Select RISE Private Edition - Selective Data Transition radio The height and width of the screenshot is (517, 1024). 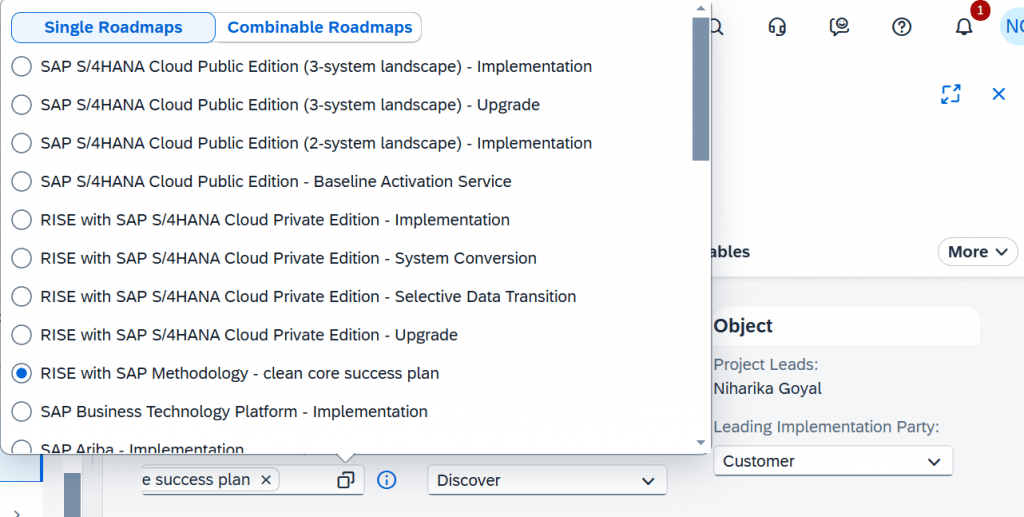click(x=22, y=296)
